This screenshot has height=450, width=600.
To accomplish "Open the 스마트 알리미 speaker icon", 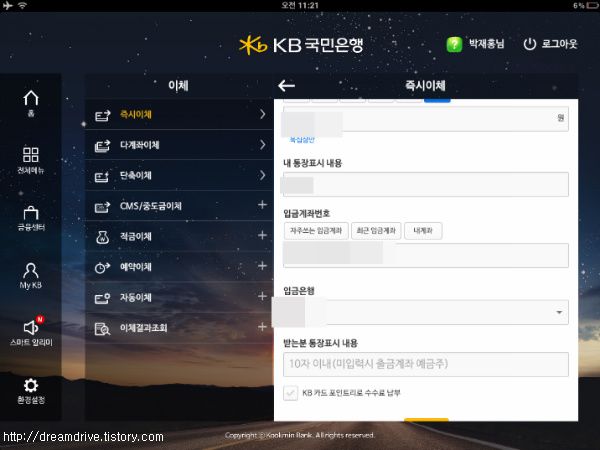I will [31, 327].
